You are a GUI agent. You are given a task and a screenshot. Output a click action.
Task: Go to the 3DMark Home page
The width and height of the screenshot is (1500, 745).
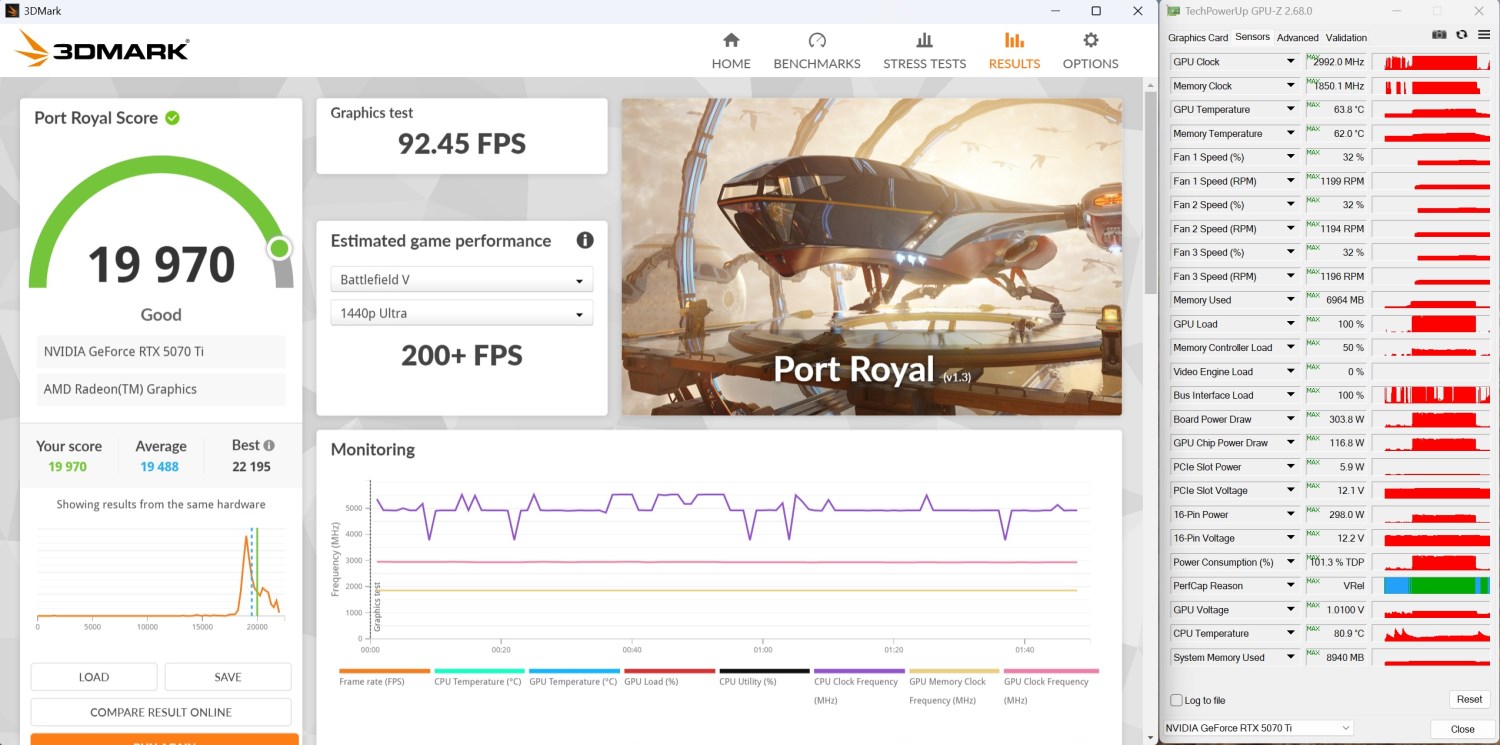[731, 51]
